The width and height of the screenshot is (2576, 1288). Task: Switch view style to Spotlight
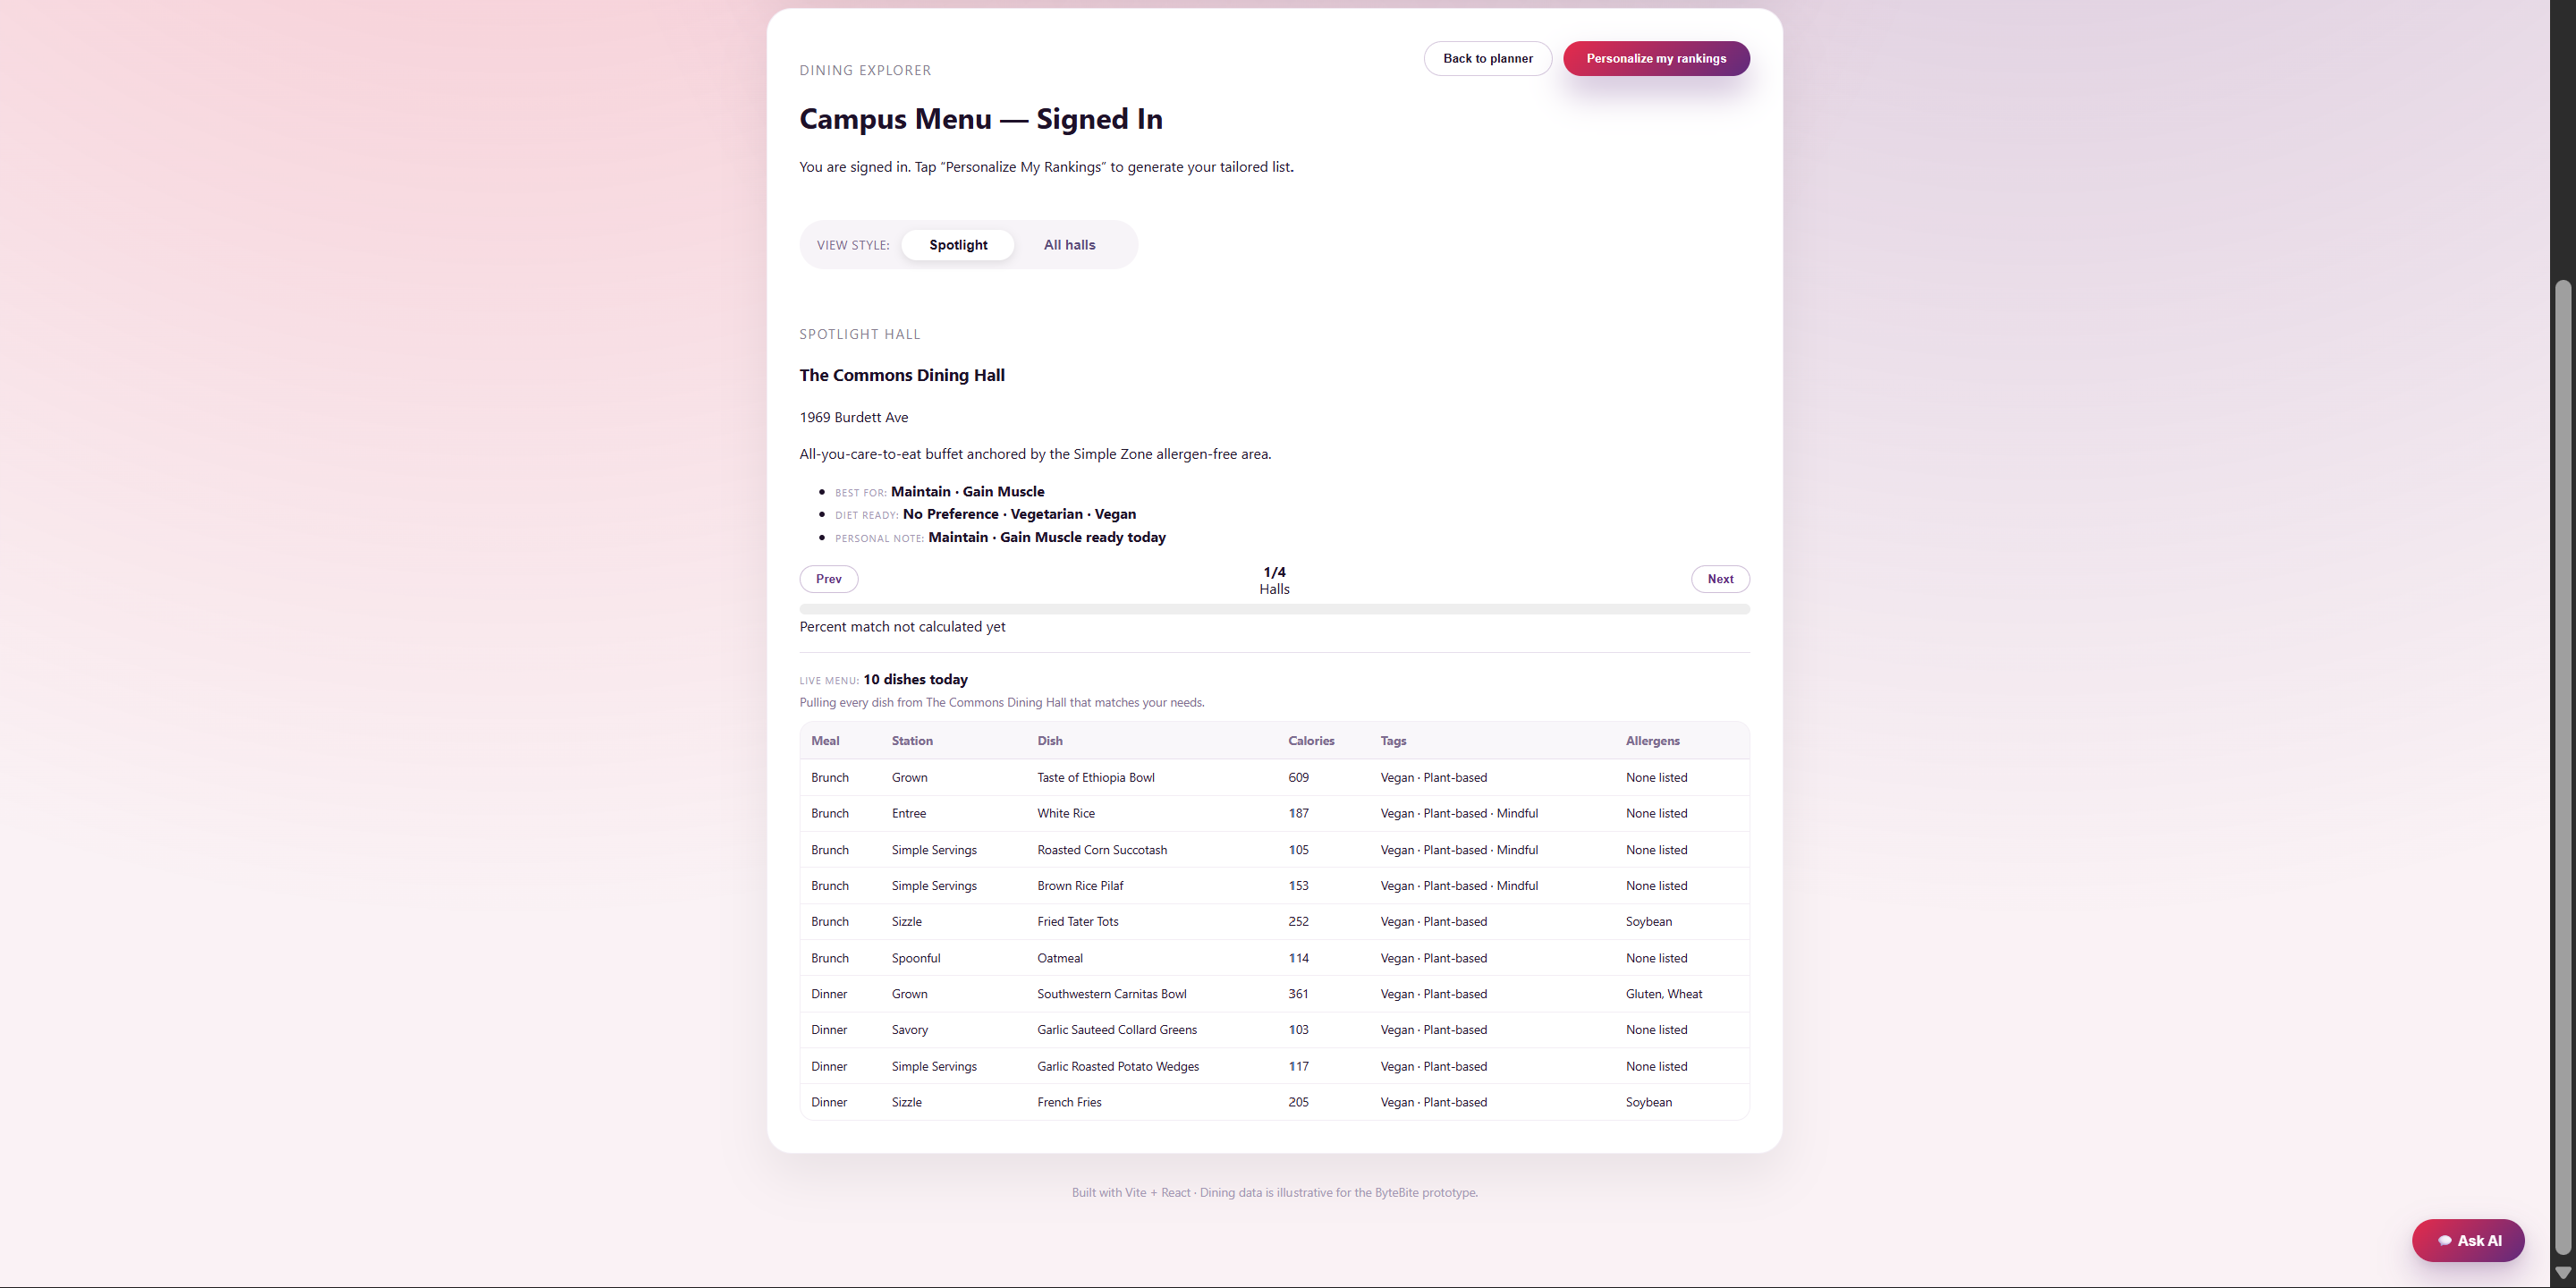point(957,245)
